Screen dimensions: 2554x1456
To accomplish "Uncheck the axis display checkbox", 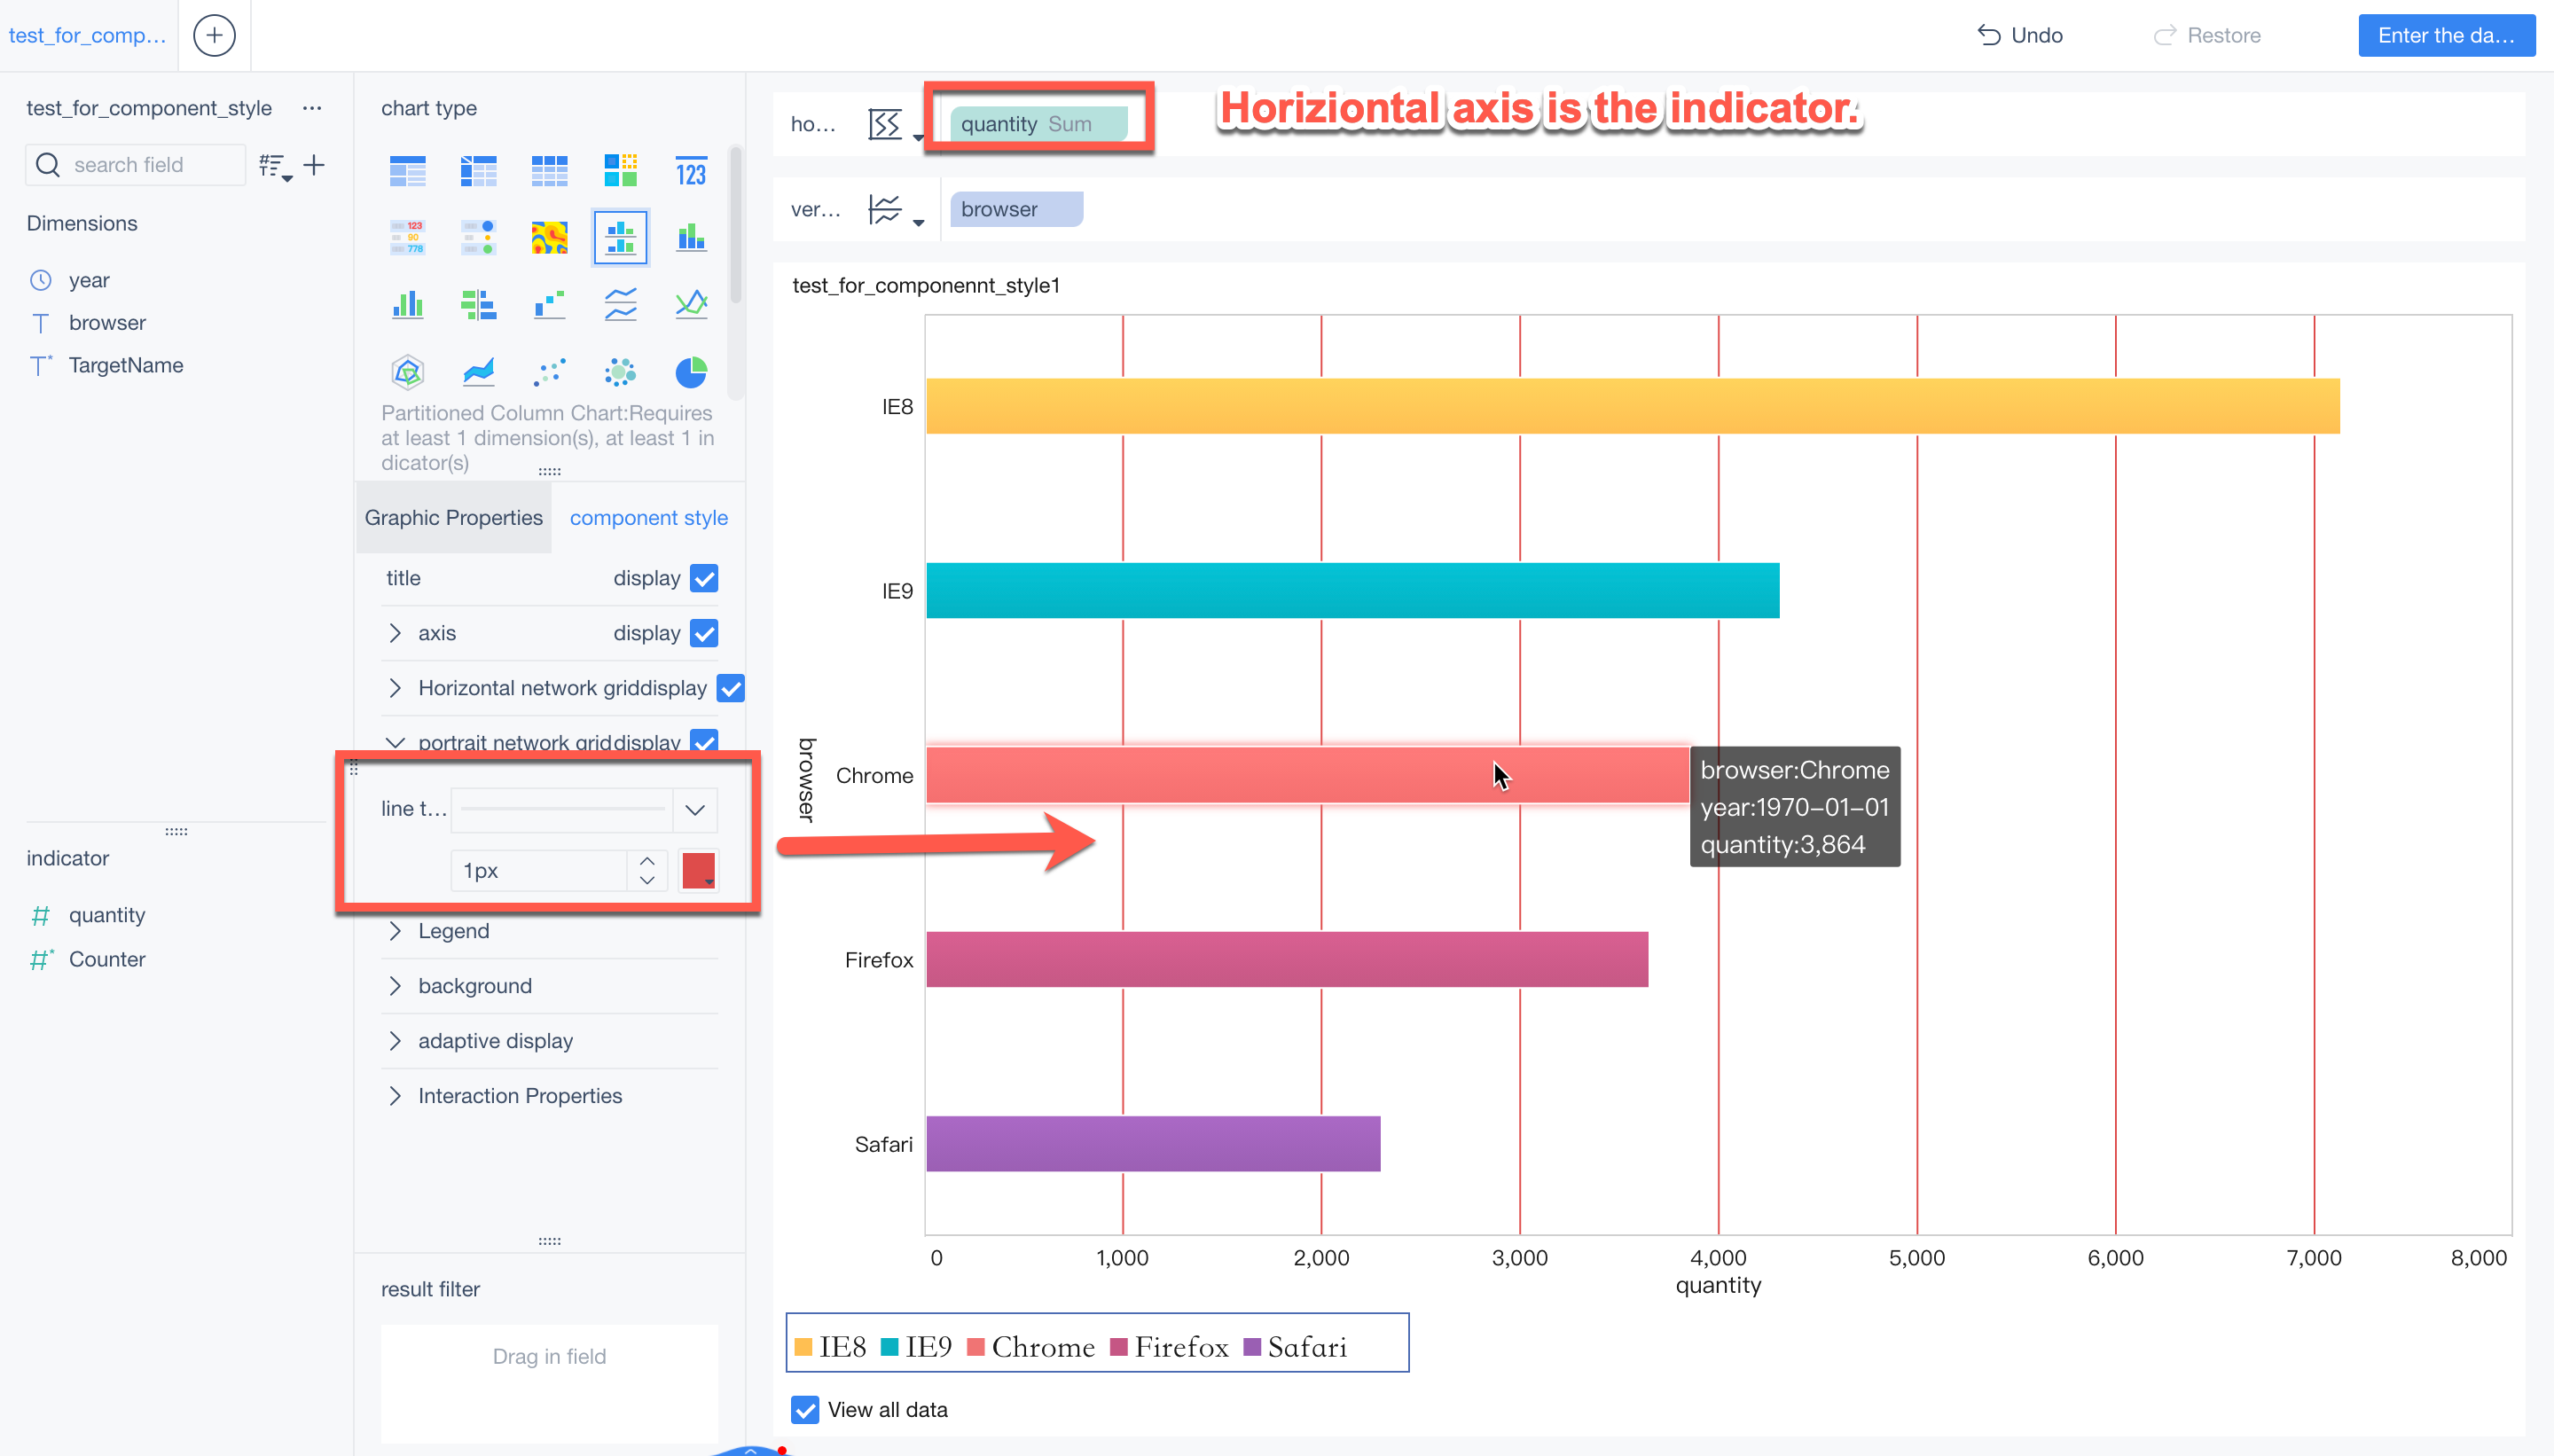I will [x=704, y=633].
